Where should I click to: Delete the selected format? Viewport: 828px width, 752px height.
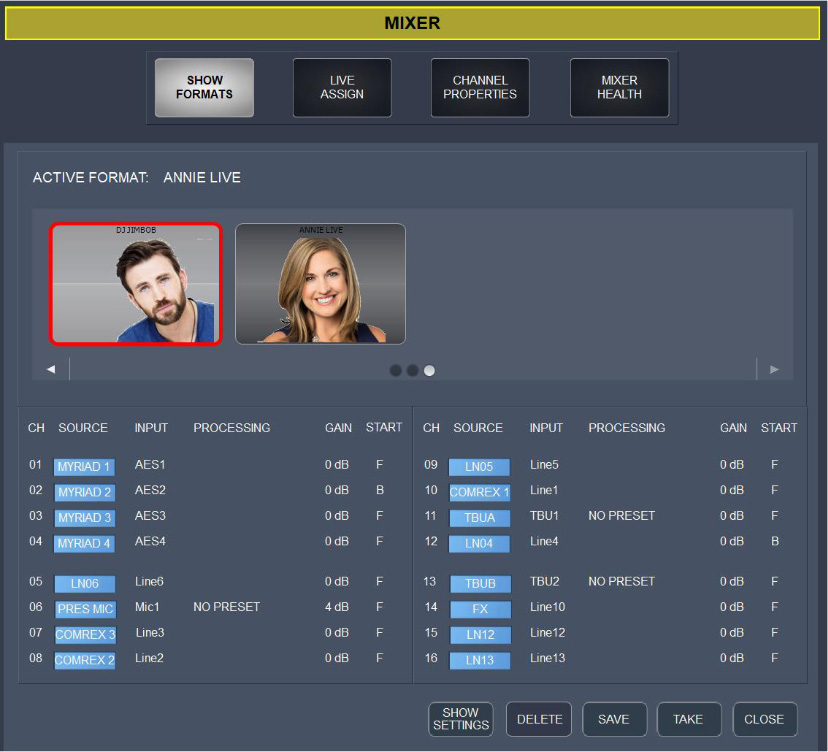point(539,719)
